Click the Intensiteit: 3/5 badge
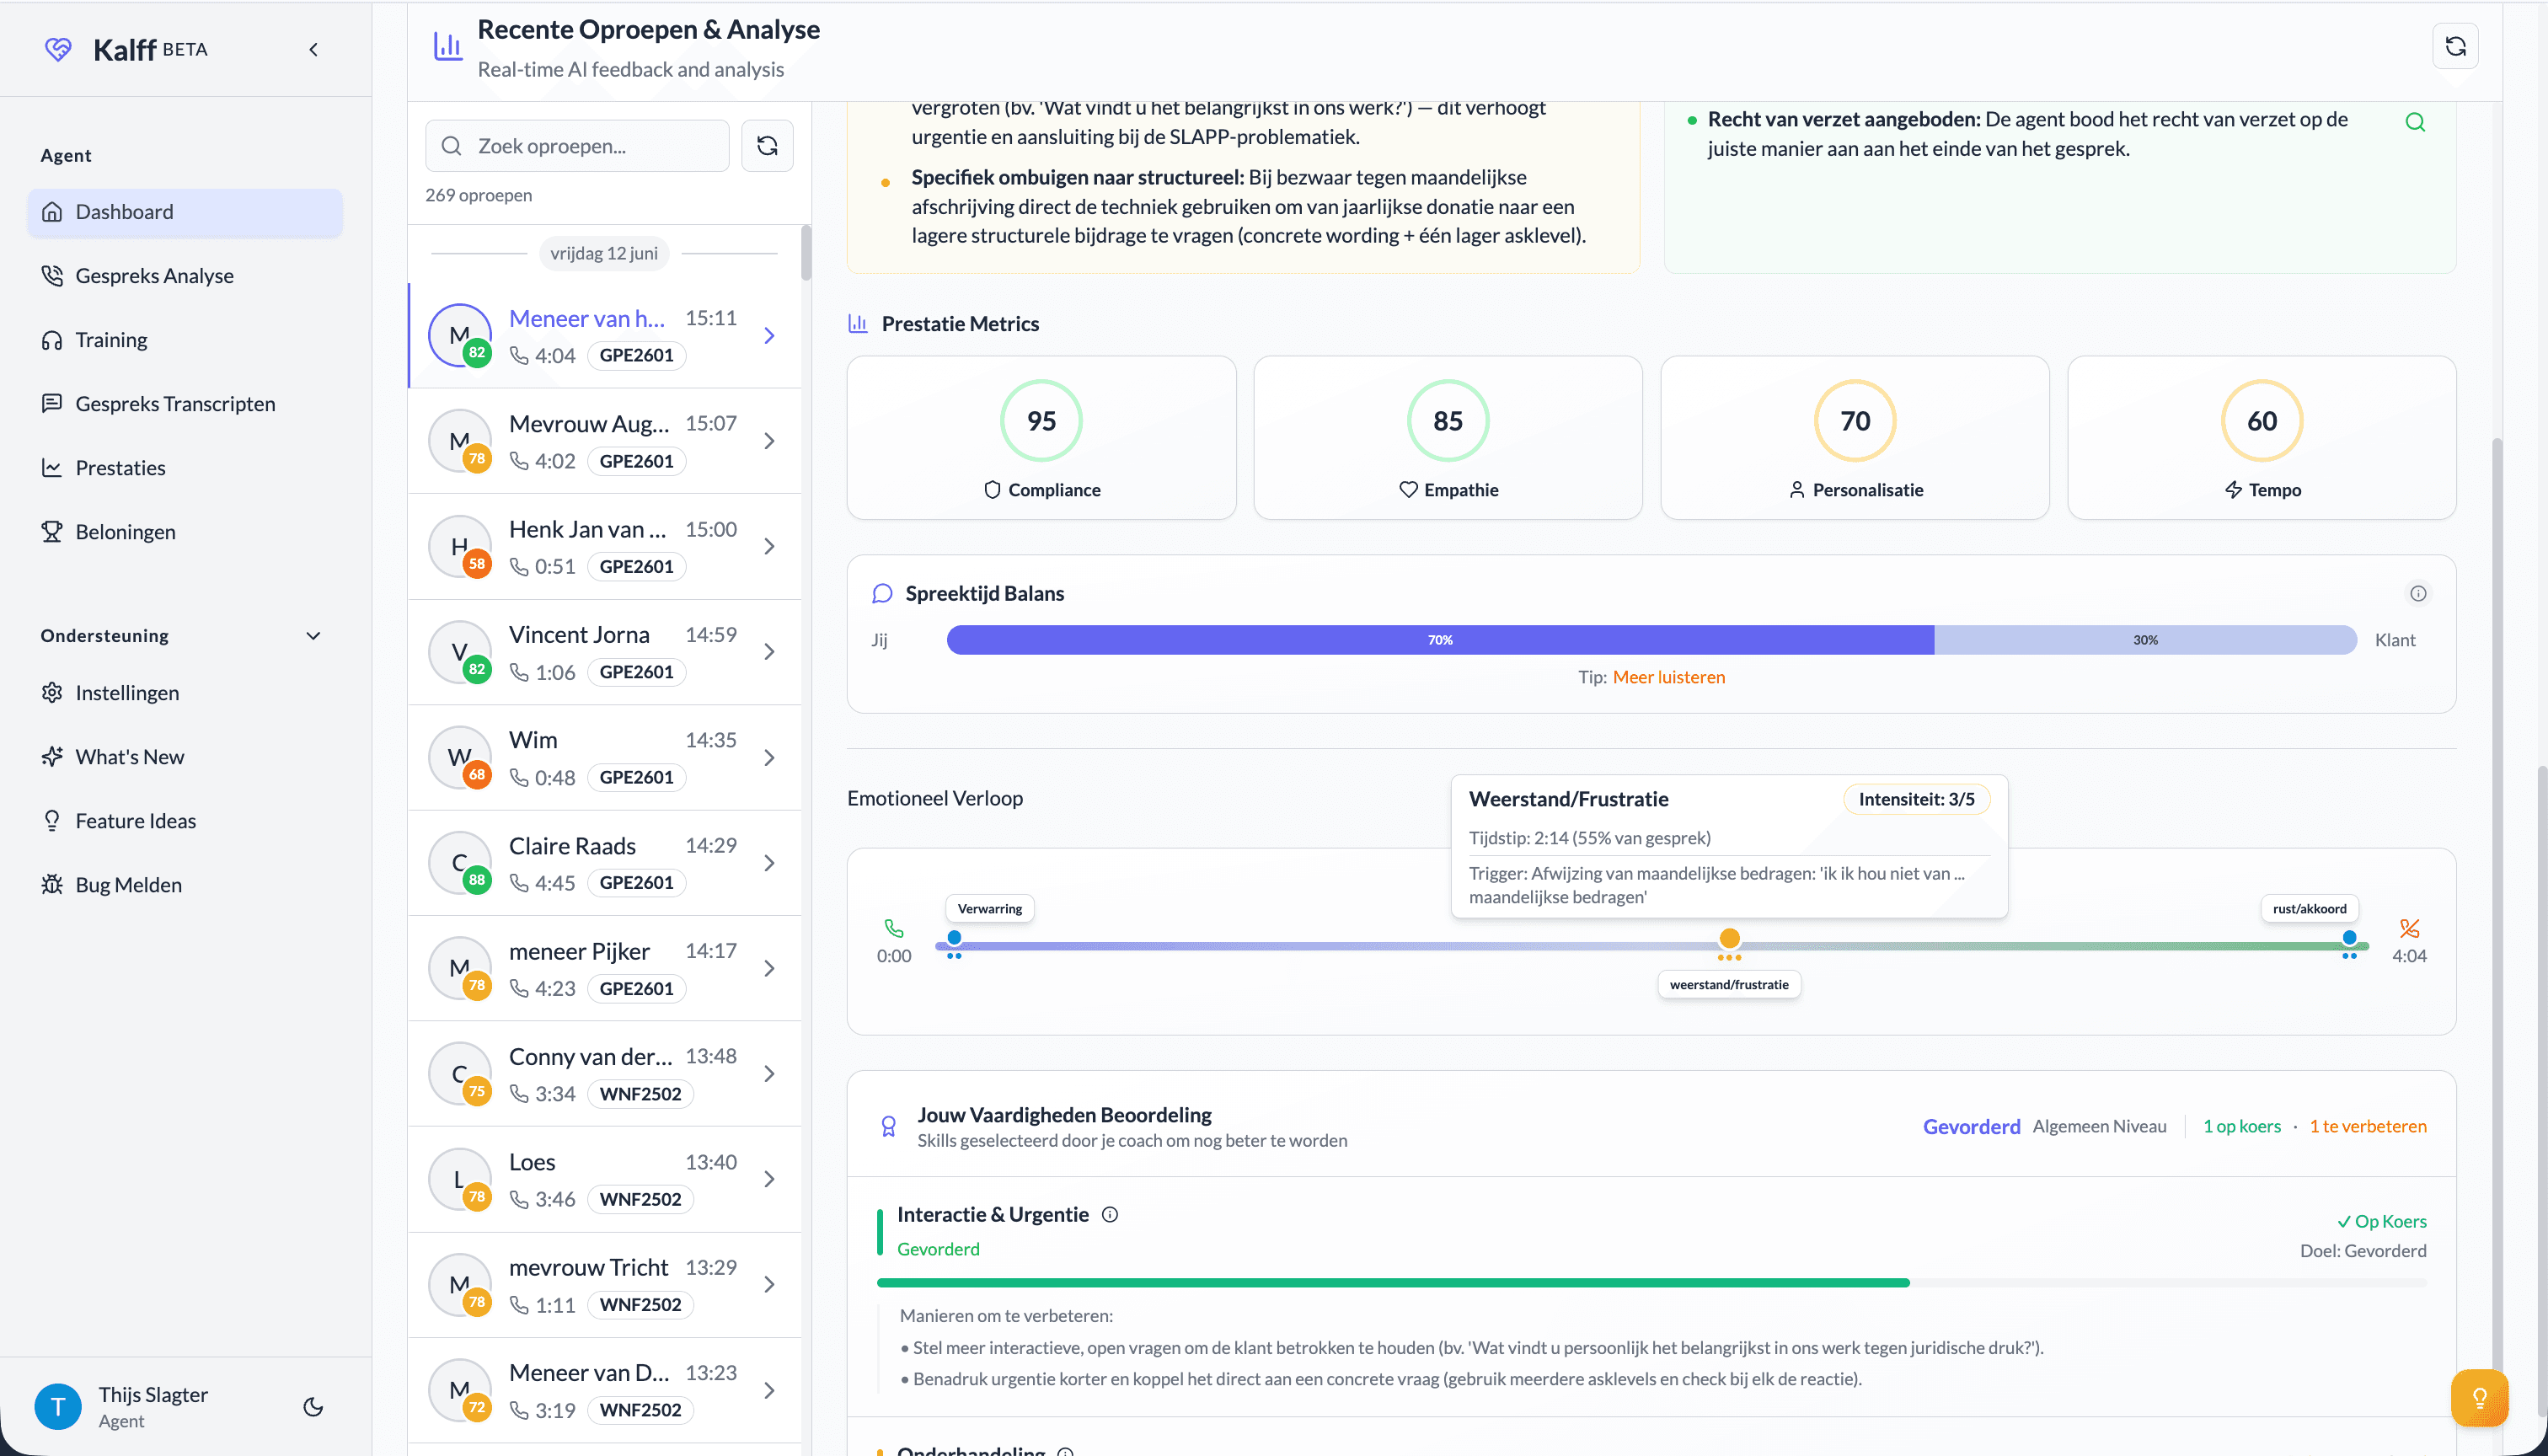The height and width of the screenshot is (1456, 2548). coord(1916,799)
